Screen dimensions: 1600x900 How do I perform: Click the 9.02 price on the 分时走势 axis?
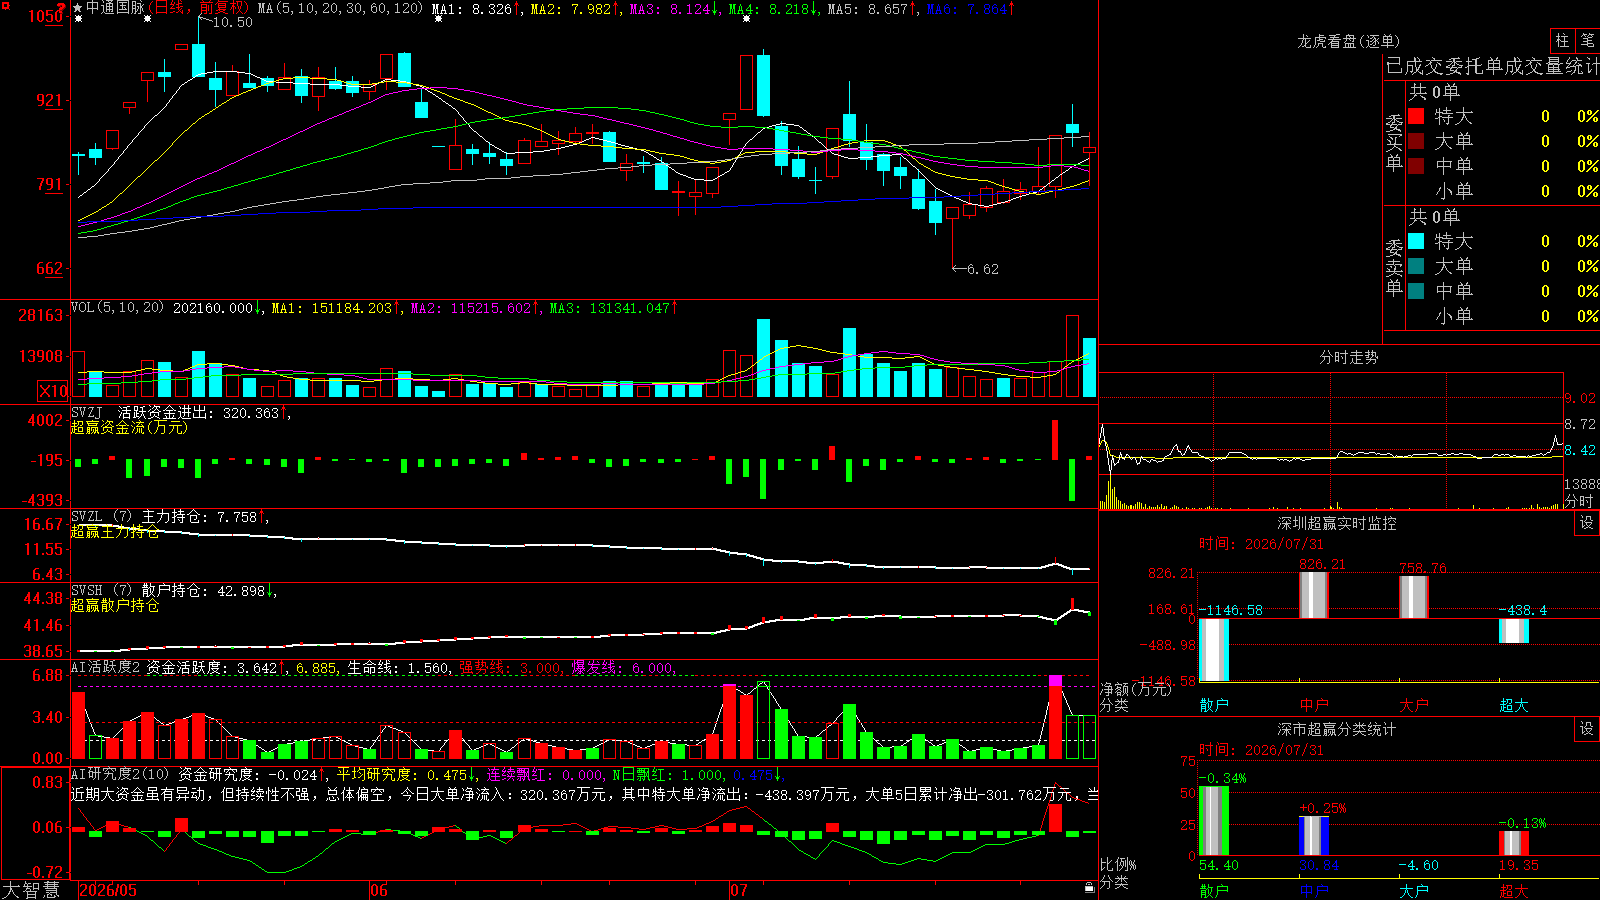pyautogui.click(x=1580, y=398)
